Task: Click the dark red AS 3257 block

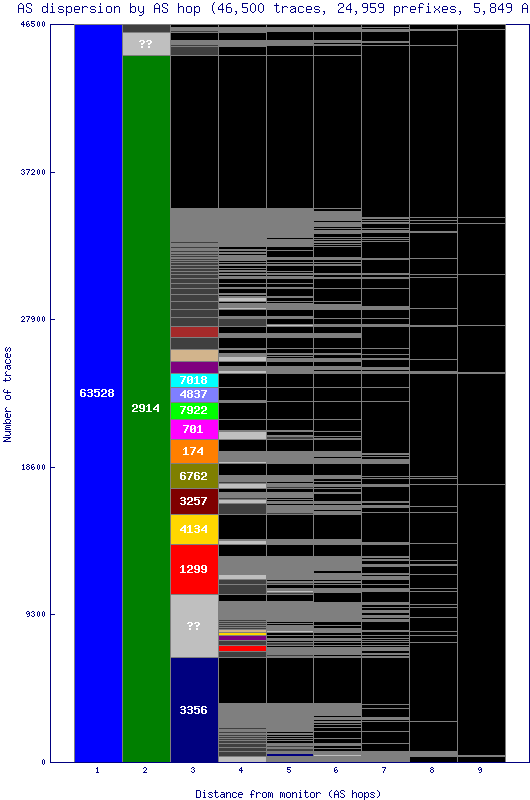Action: tap(194, 502)
